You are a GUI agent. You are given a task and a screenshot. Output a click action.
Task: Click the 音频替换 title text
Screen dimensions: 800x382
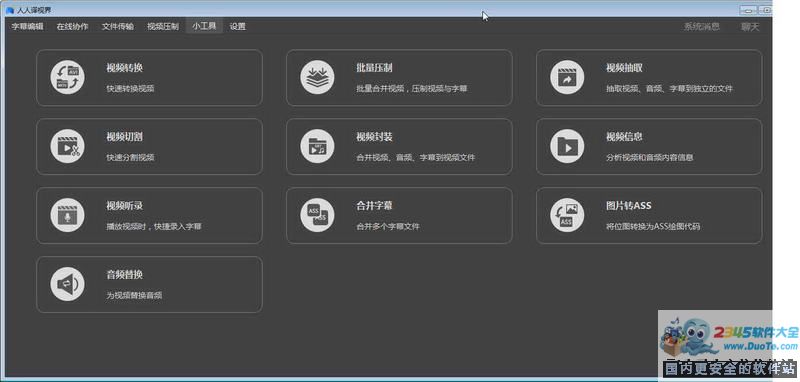(124, 274)
